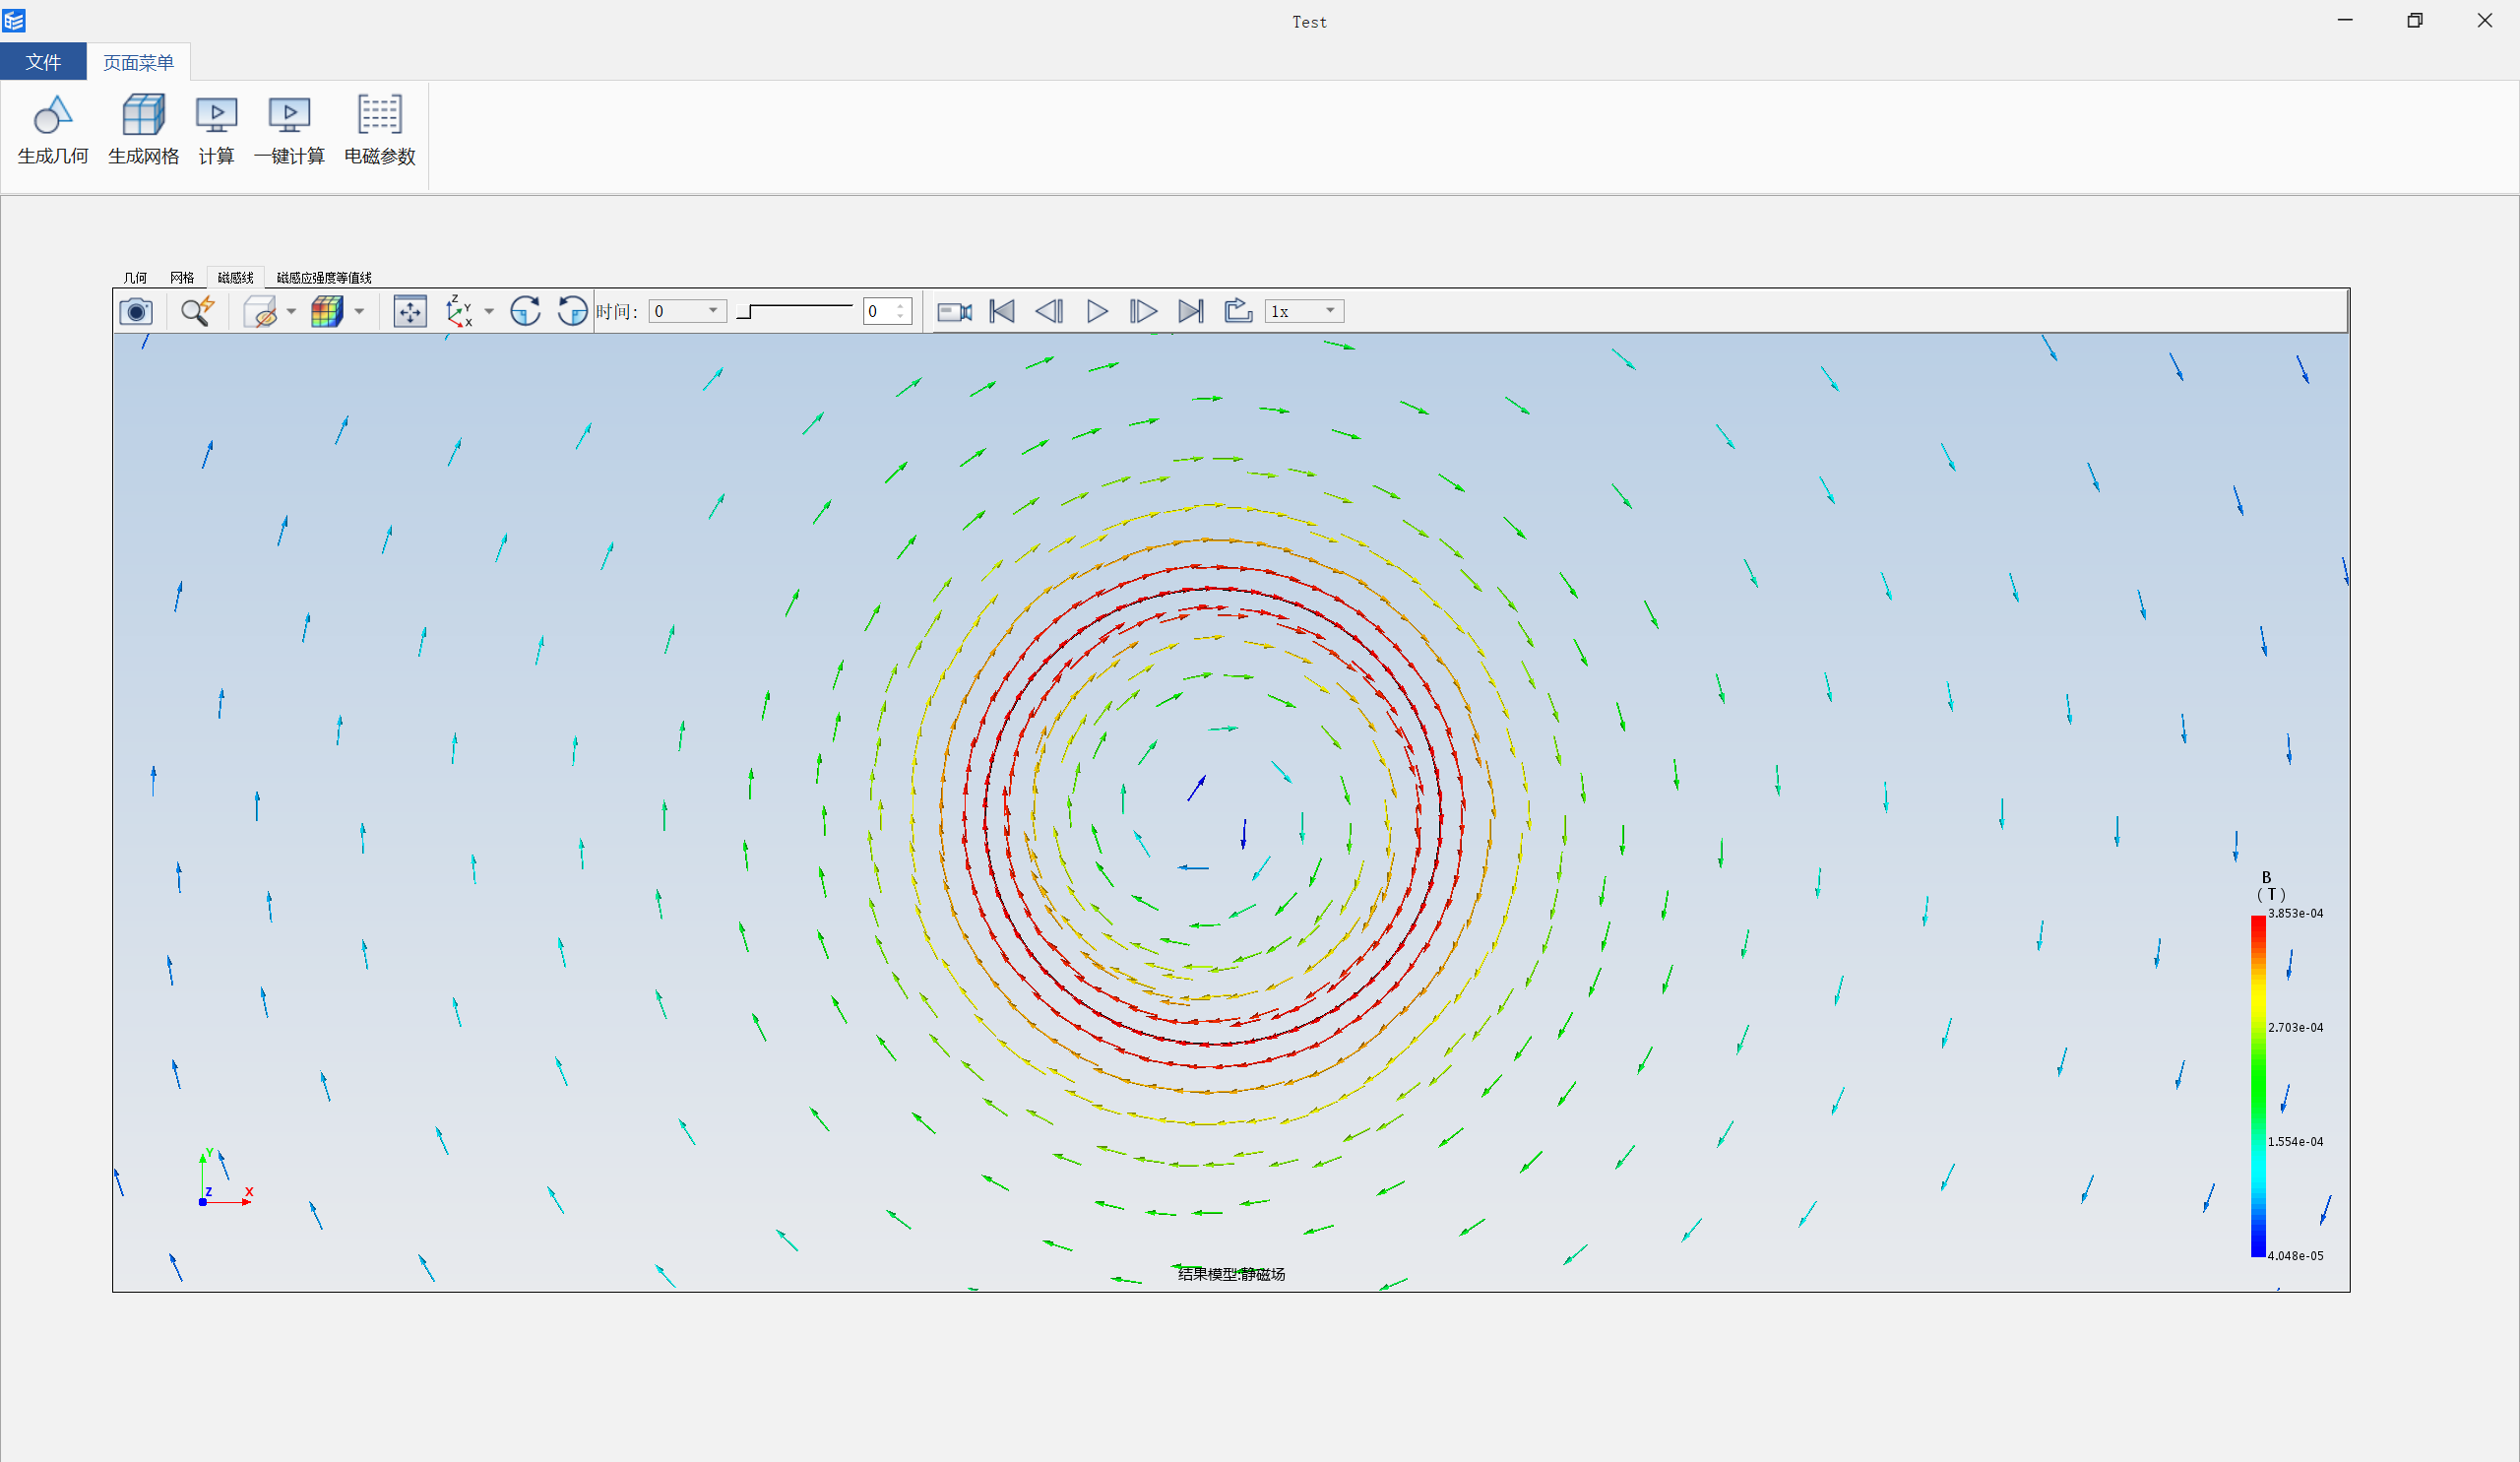Switch to the 网格 view tab

[182, 277]
